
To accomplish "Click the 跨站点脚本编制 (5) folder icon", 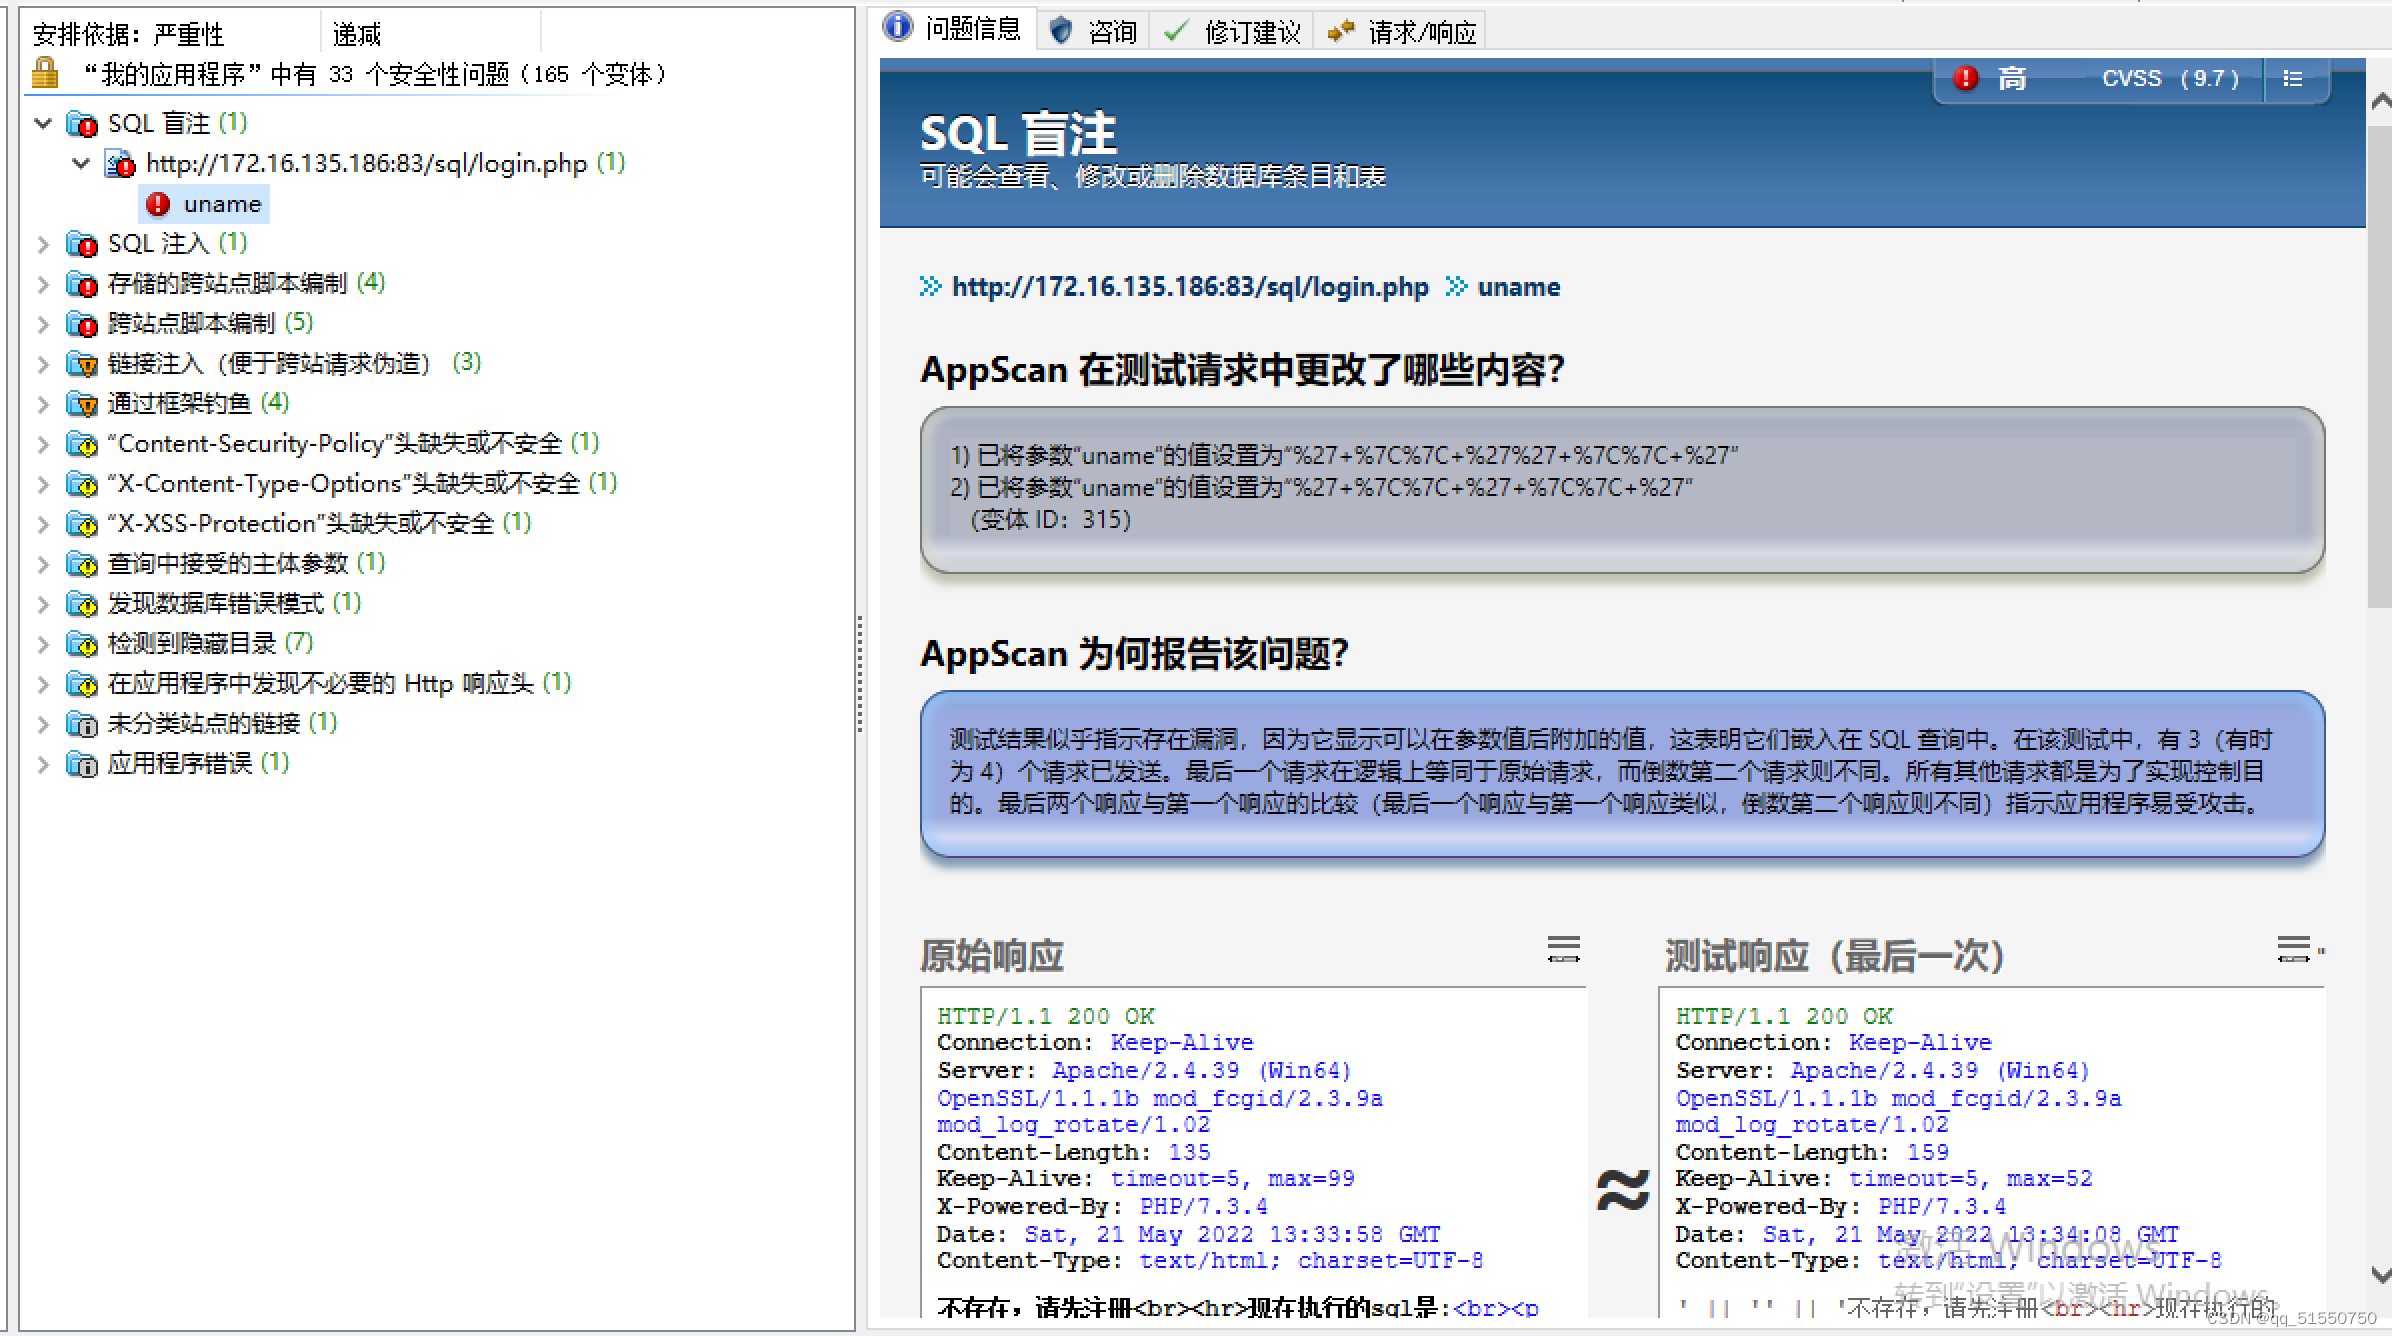I will [x=81, y=324].
